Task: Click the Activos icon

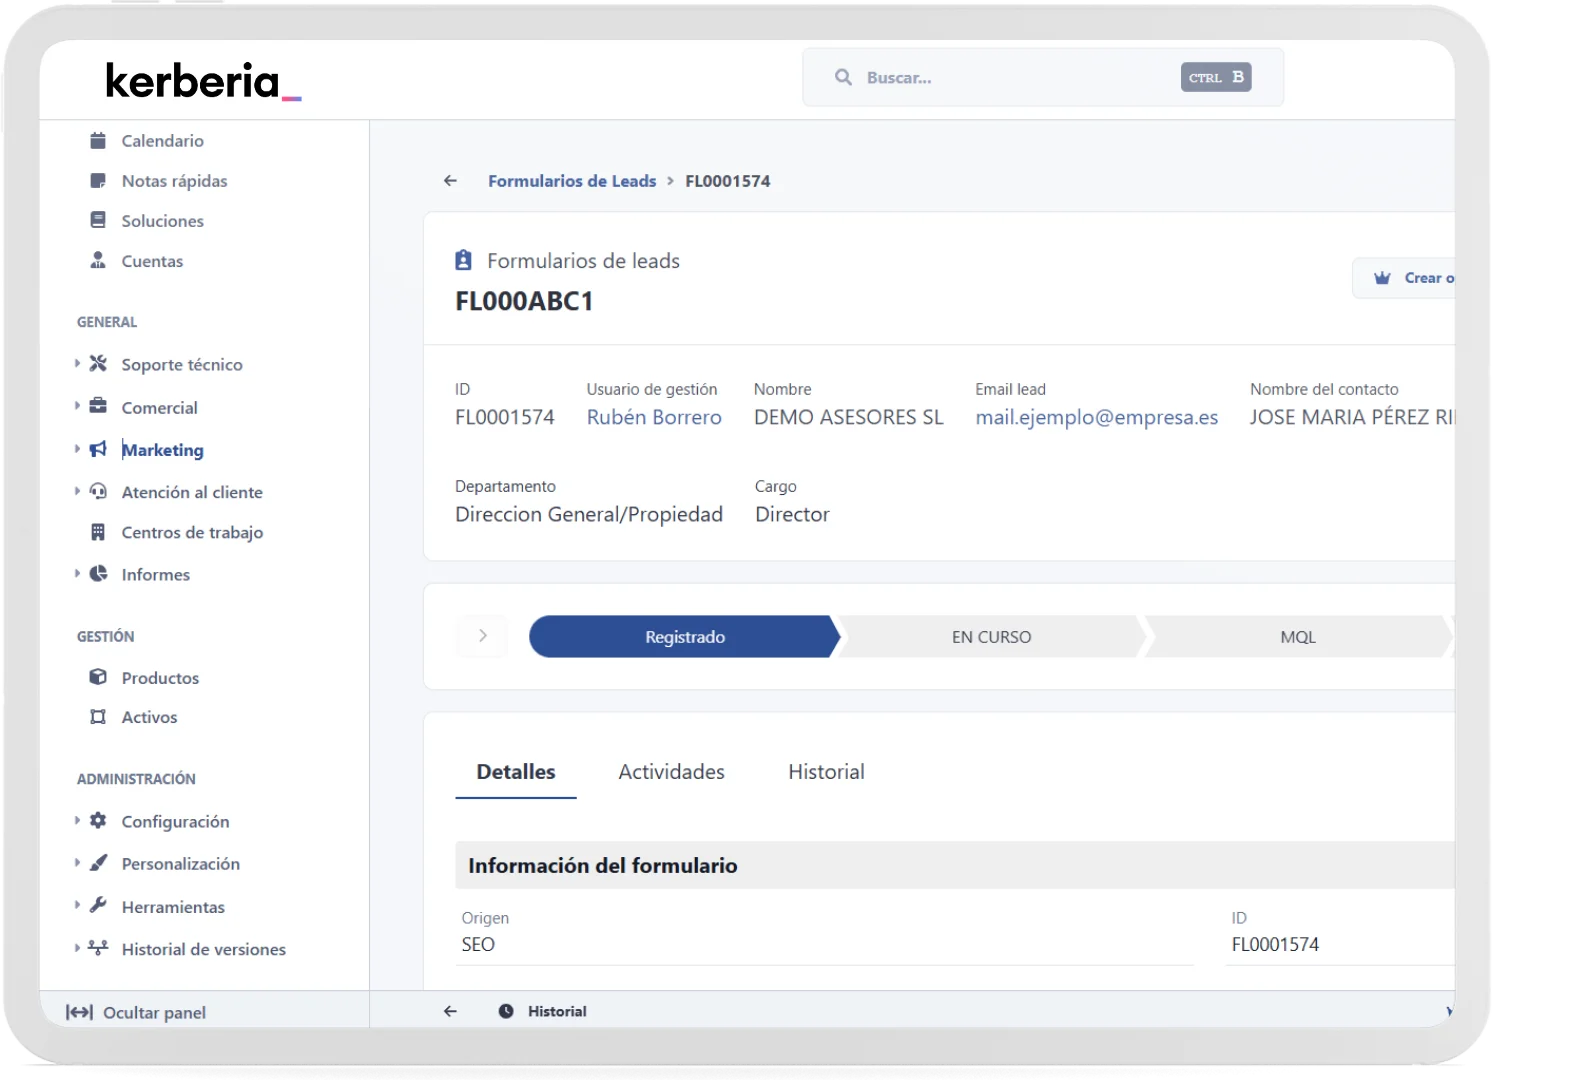Action: (98, 717)
